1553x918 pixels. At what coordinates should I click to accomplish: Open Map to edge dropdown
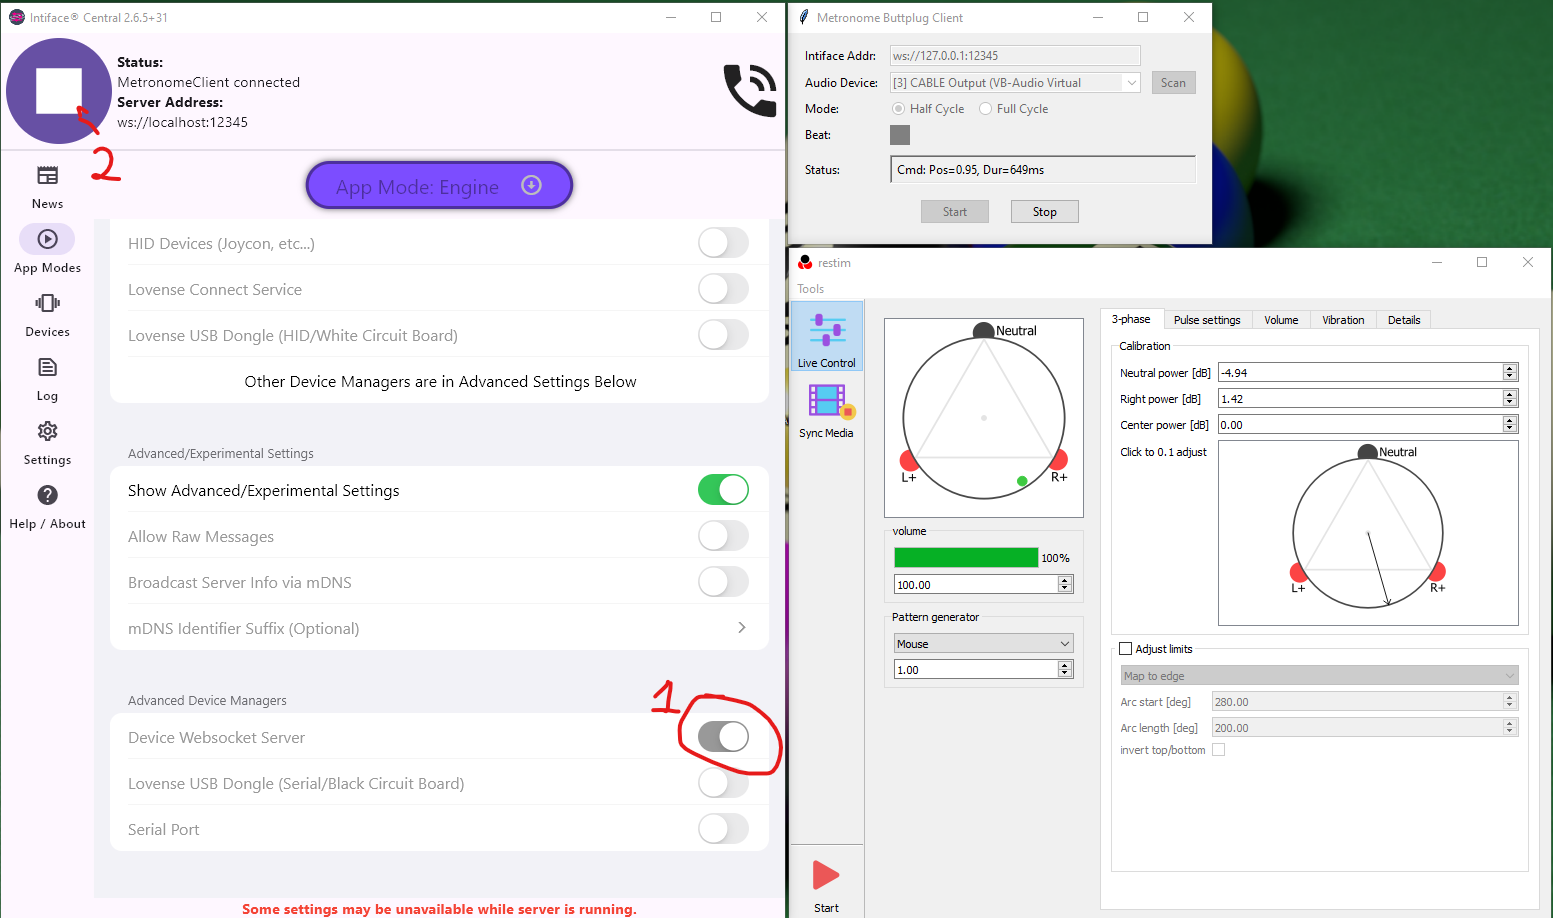point(1319,676)
